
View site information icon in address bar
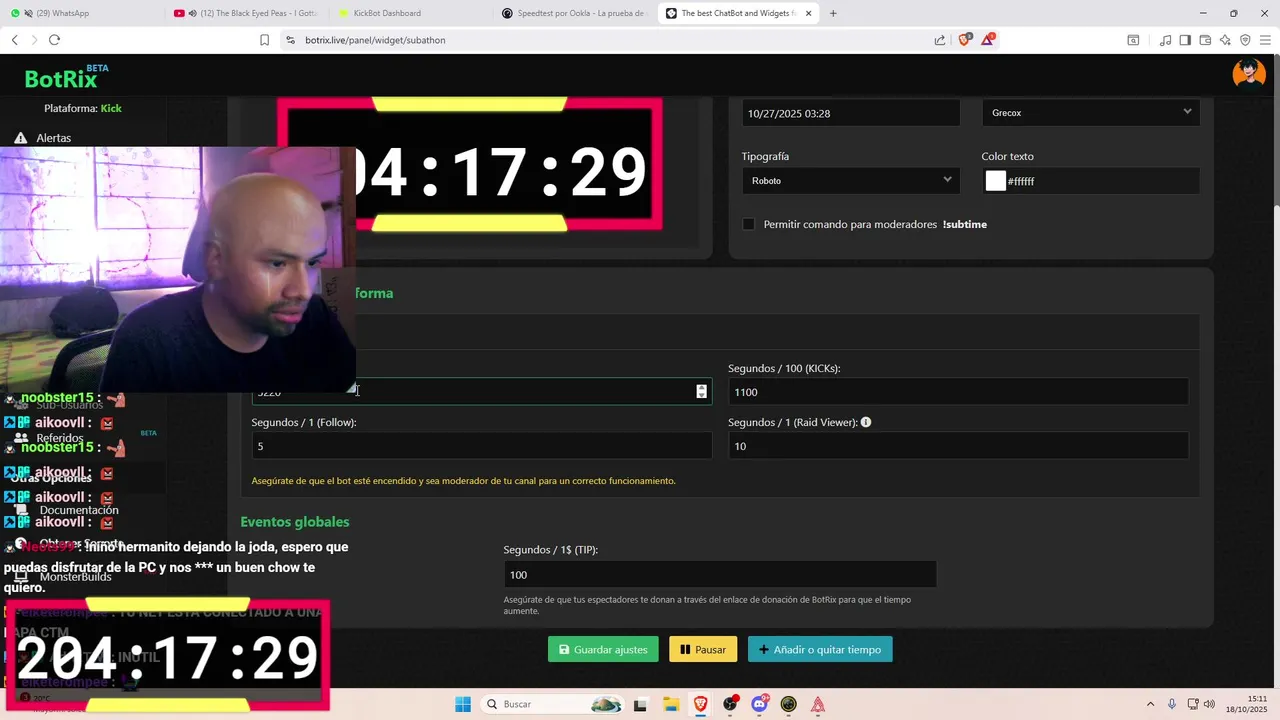pyautogui.click(x=290, y=40)
